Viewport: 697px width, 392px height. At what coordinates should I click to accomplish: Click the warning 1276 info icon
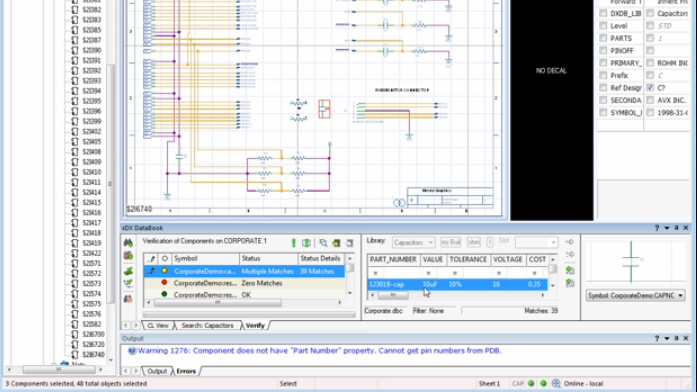[x=132, y=351]
